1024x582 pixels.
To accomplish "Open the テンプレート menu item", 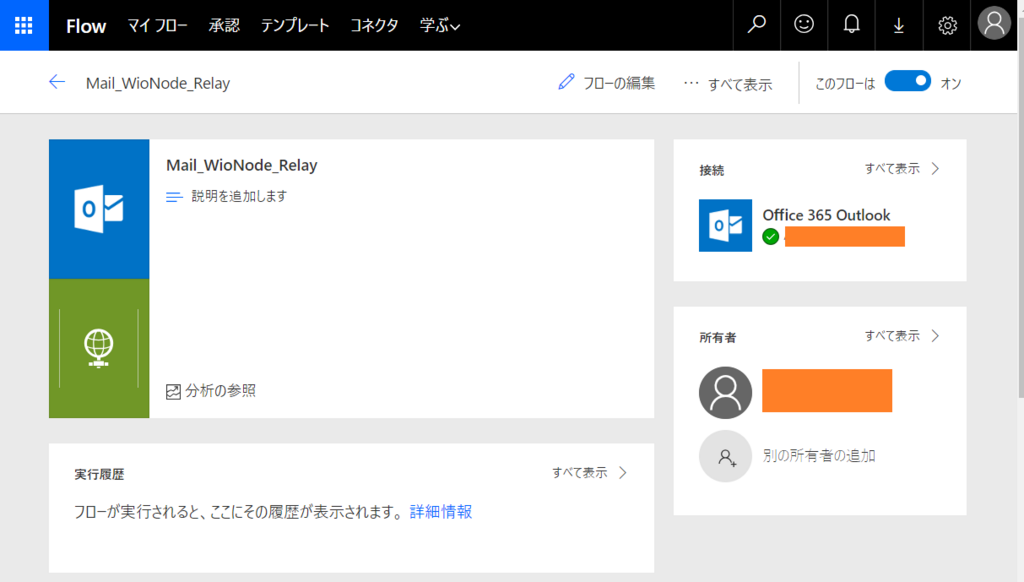I will pyautogui.click(x=295, y=25).
